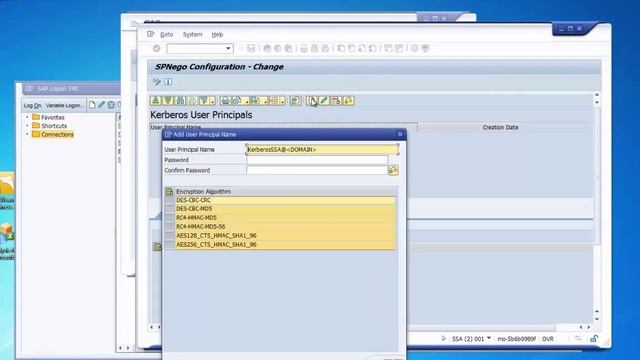Click the information icon below SPNego title
The width and height of the screenshot is (640, 360).
click(168, 82)
